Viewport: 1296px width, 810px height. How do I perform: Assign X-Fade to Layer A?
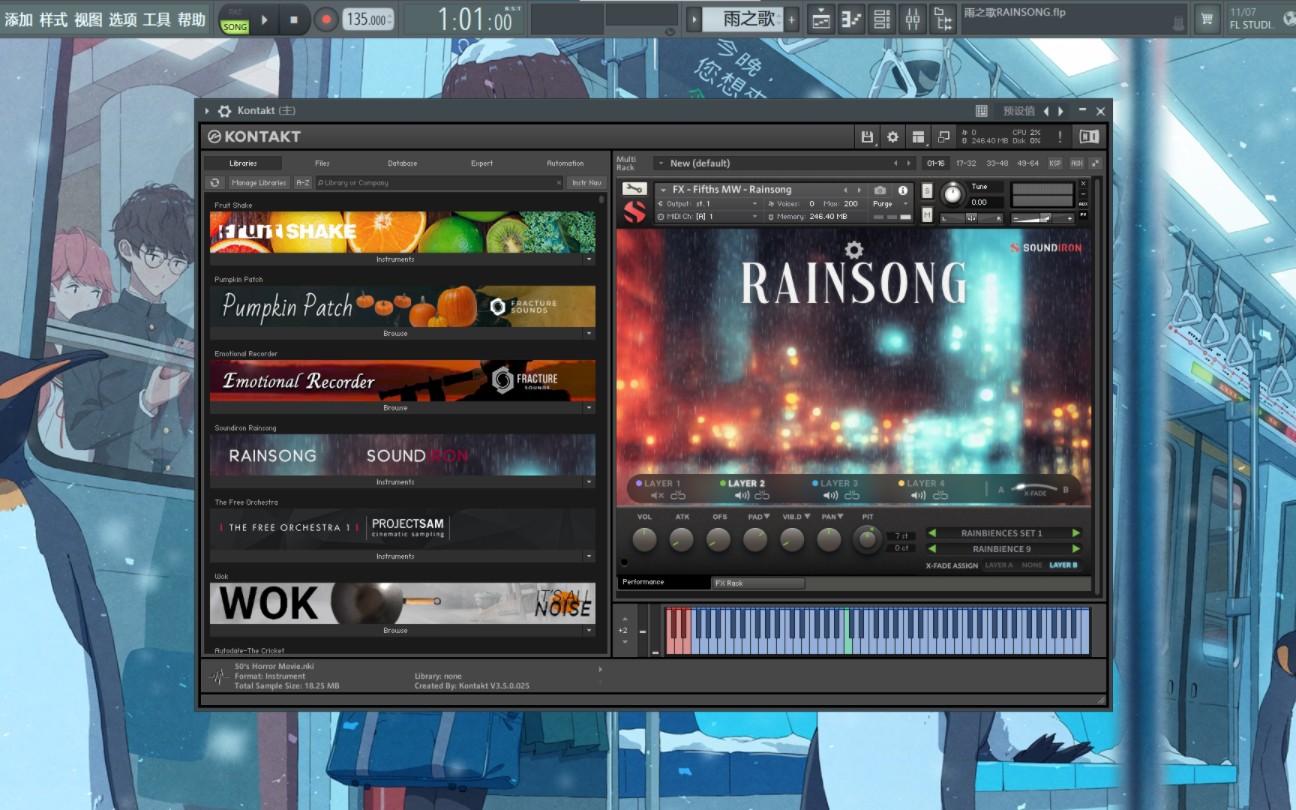[x=999, y=565]
